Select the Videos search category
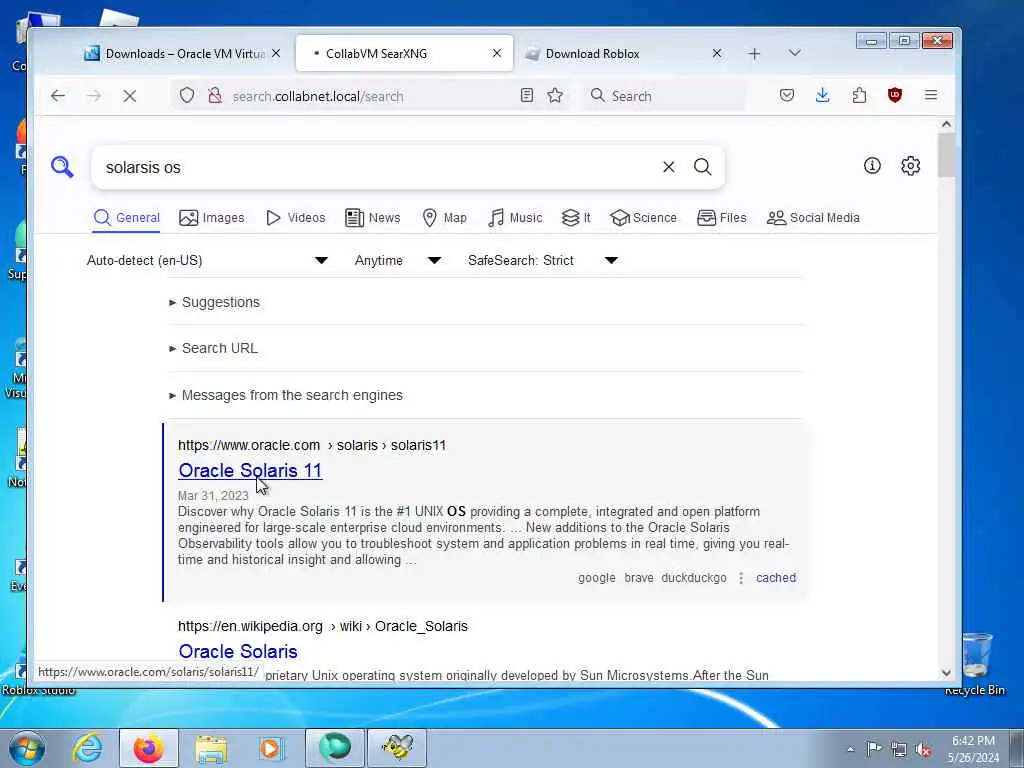Viewport: 1024px width, 768px height. pyautogui.click(x=296, y=218)
